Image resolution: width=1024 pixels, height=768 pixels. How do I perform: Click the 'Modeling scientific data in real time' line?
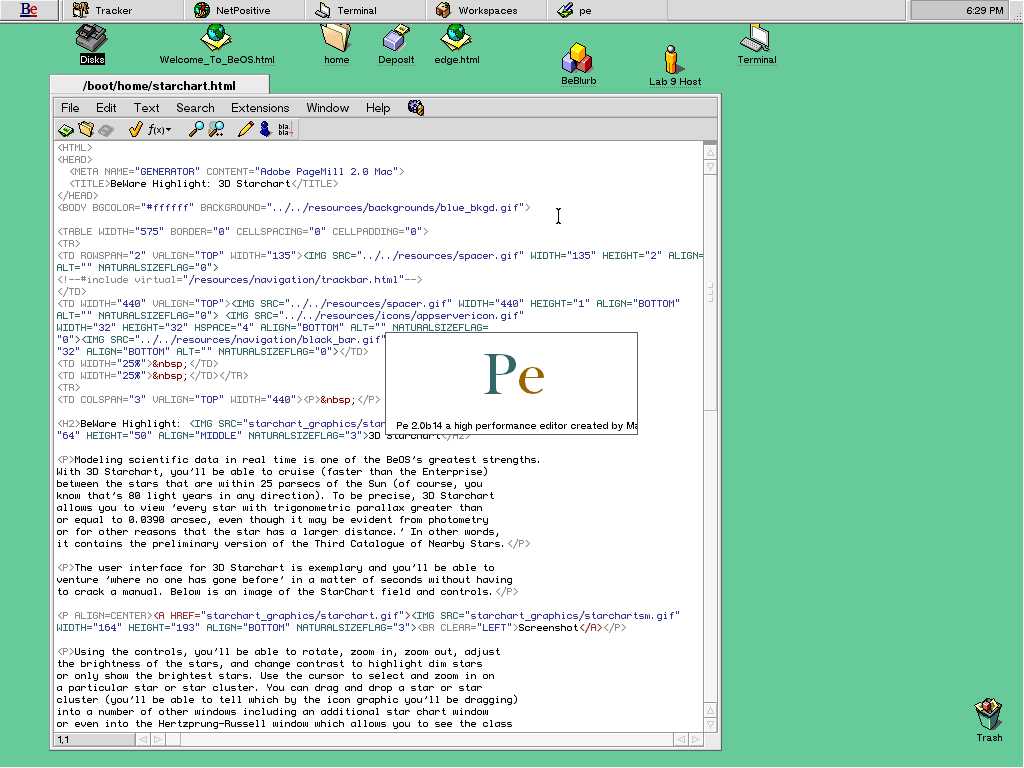point(299,460)
